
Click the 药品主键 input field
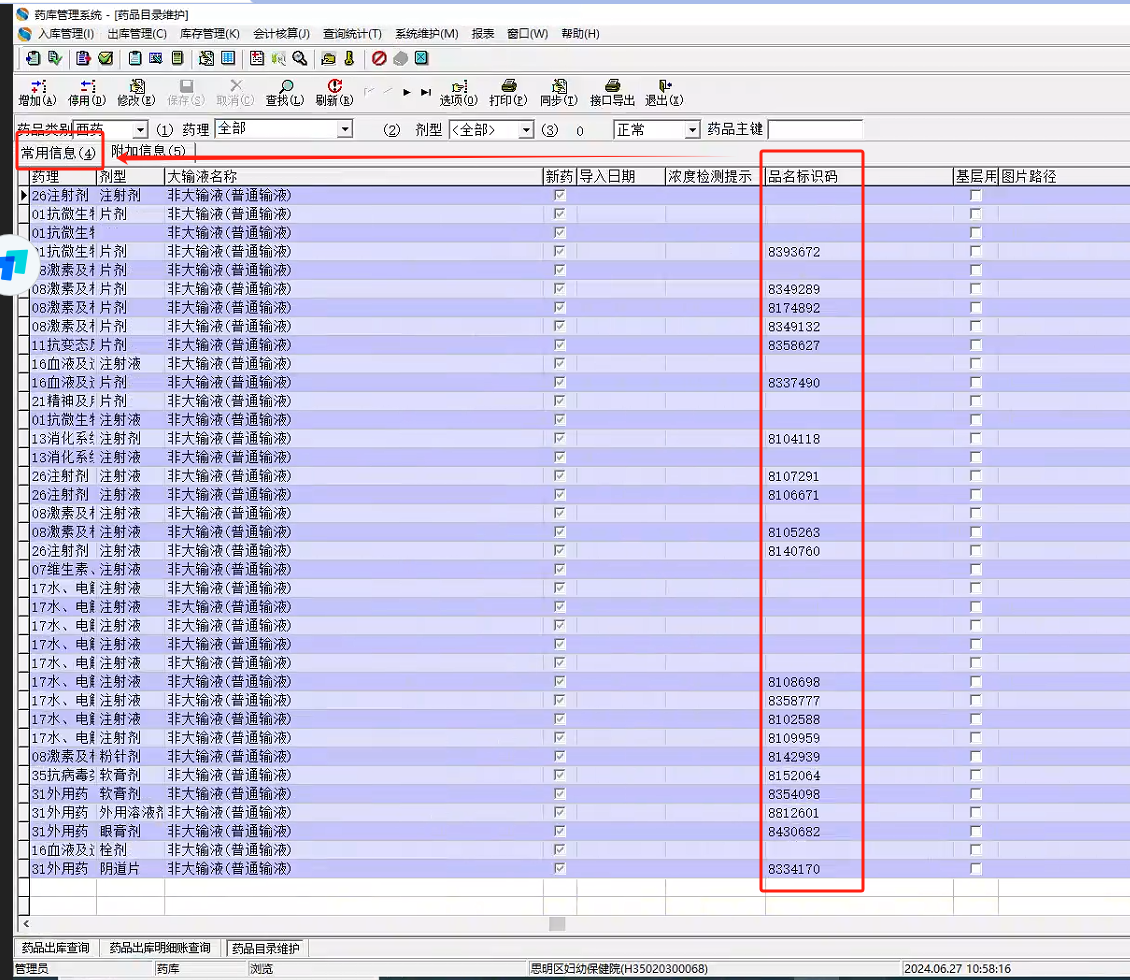814,130
